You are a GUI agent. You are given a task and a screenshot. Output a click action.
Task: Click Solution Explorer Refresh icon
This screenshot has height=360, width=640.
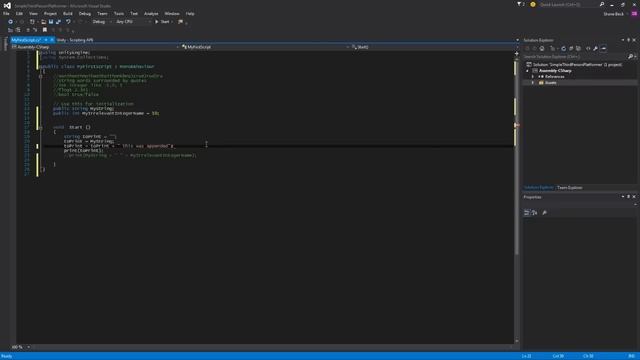pyautogui.click(x=564, y=48)
